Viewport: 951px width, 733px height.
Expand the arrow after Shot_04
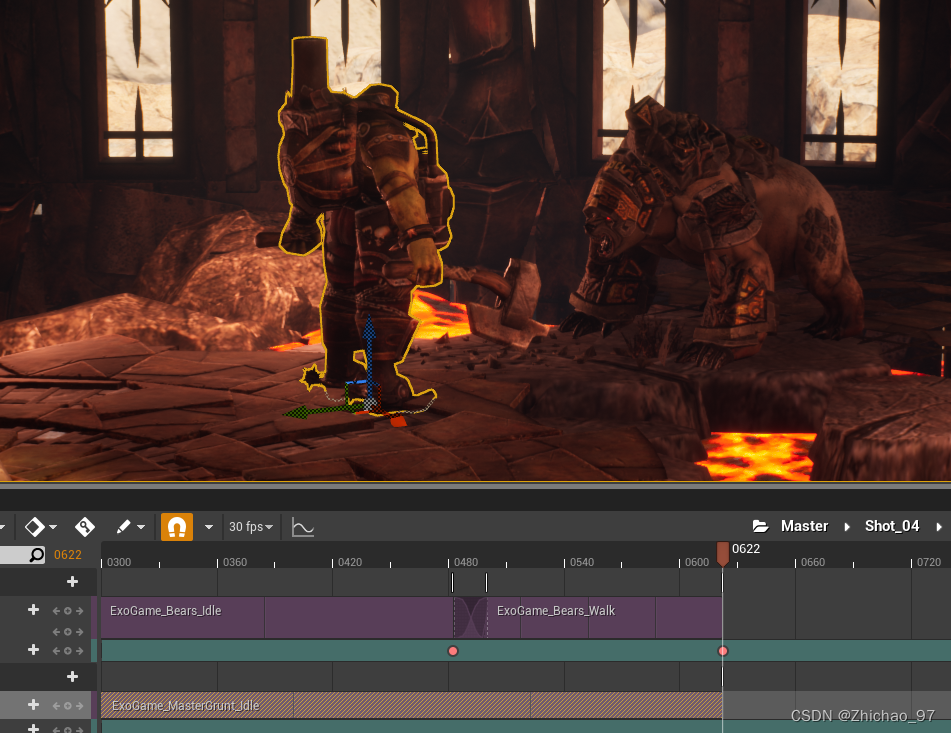click(939, 527)
